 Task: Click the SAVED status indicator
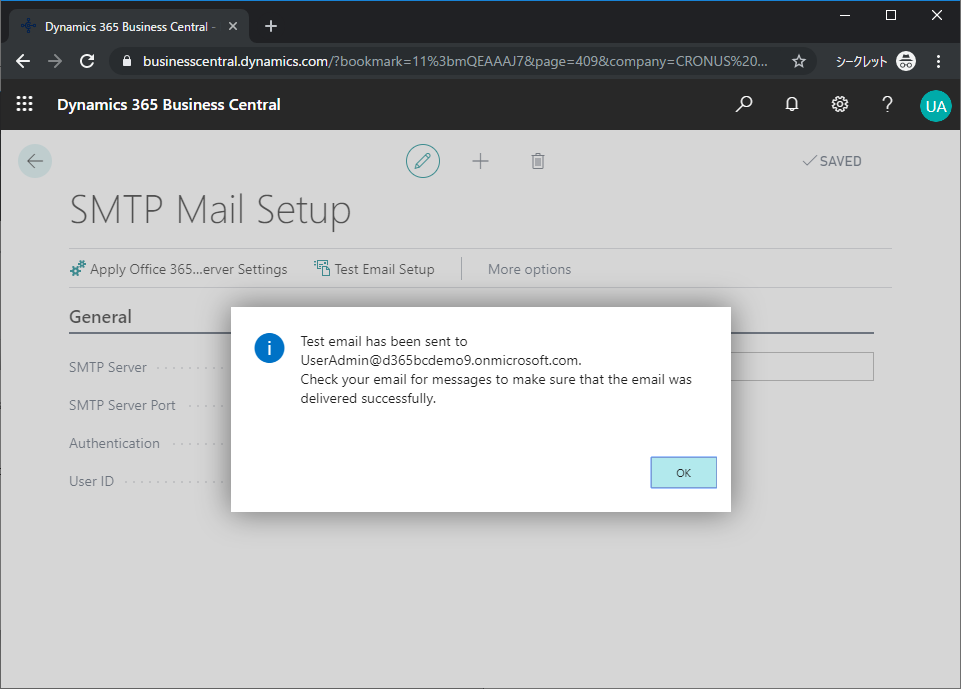pyautogui.click(x=832, y=161)
